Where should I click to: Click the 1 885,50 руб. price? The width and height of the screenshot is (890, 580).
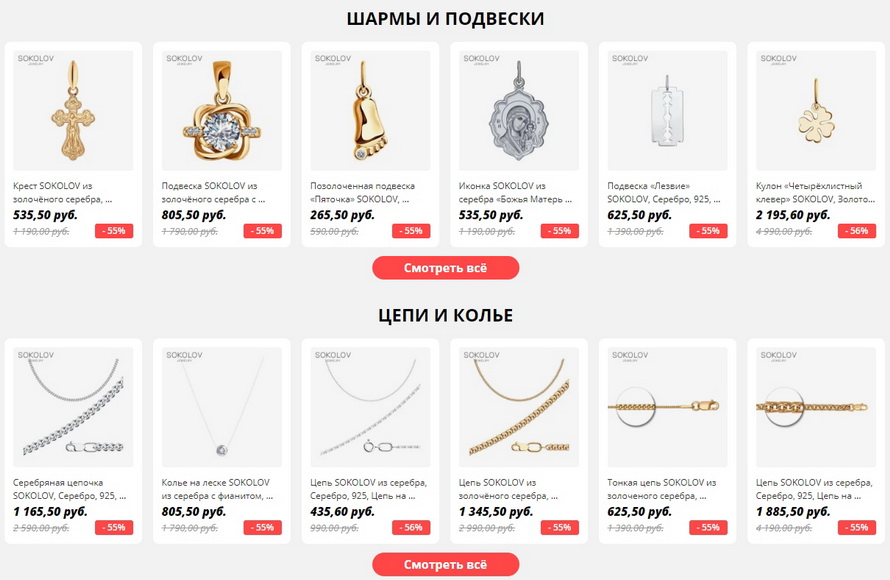[x=793, y=511]
